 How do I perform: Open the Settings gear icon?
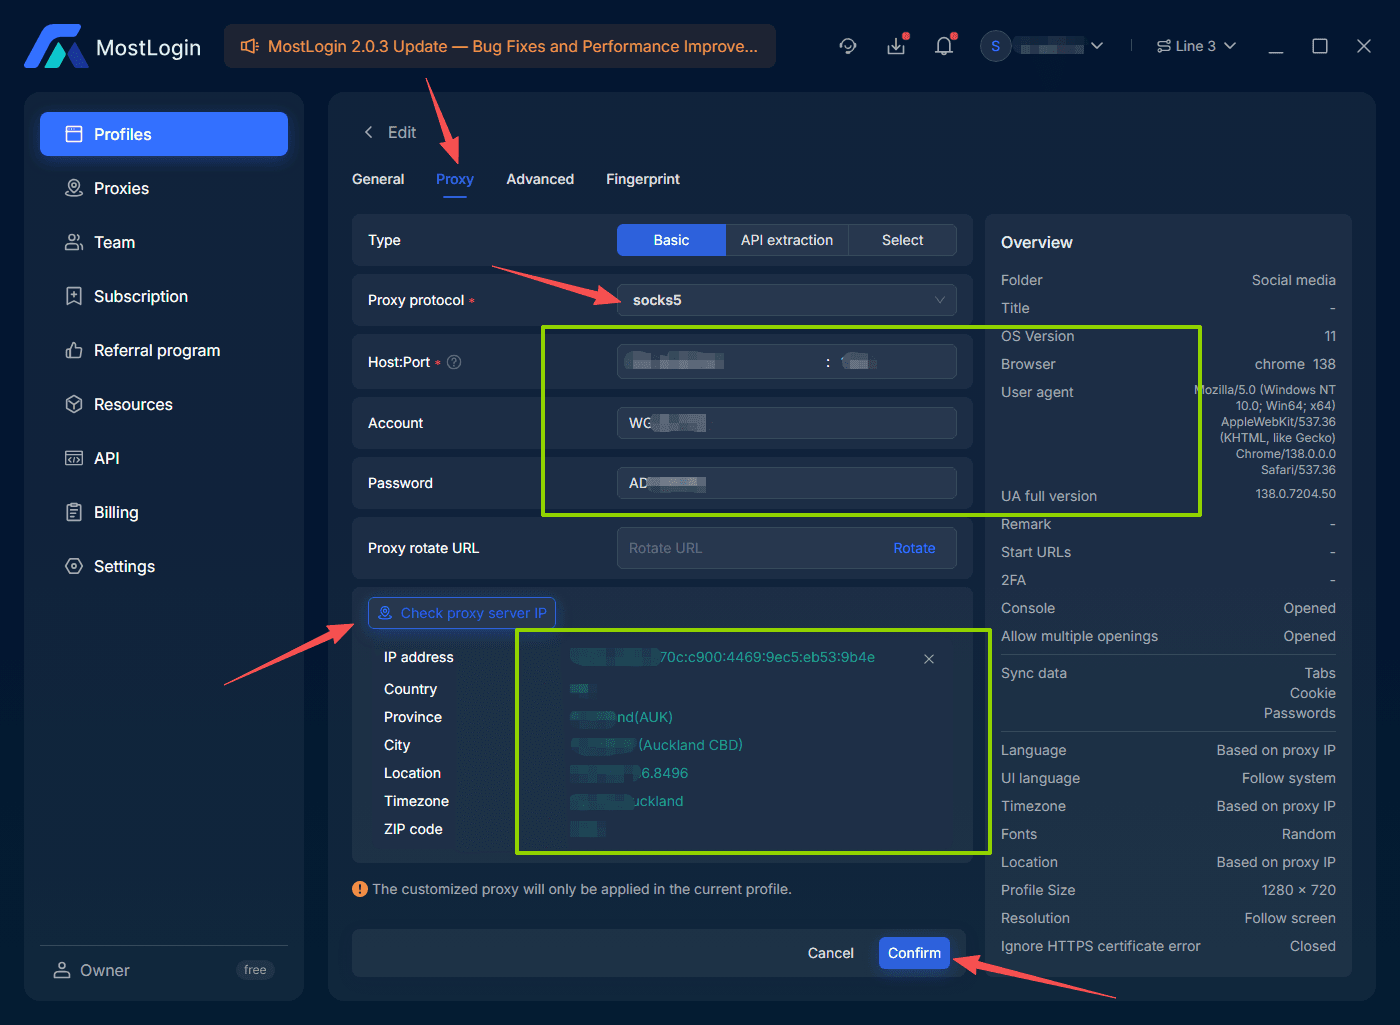click(x=74, y=566)
